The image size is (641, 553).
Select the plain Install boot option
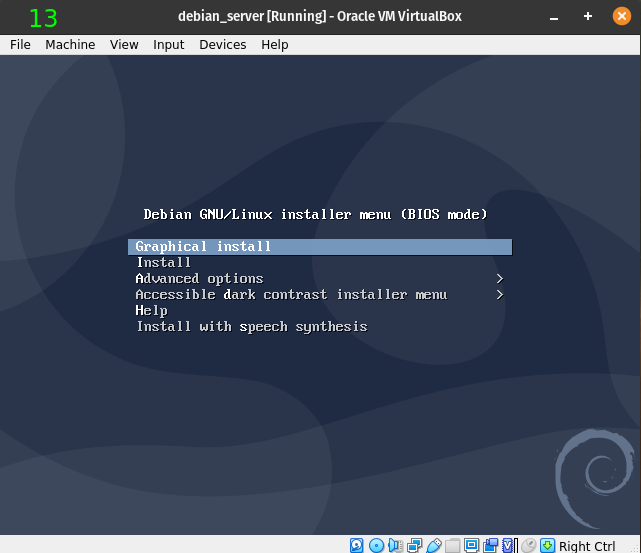pyautogui.click(x=164, y=262)
